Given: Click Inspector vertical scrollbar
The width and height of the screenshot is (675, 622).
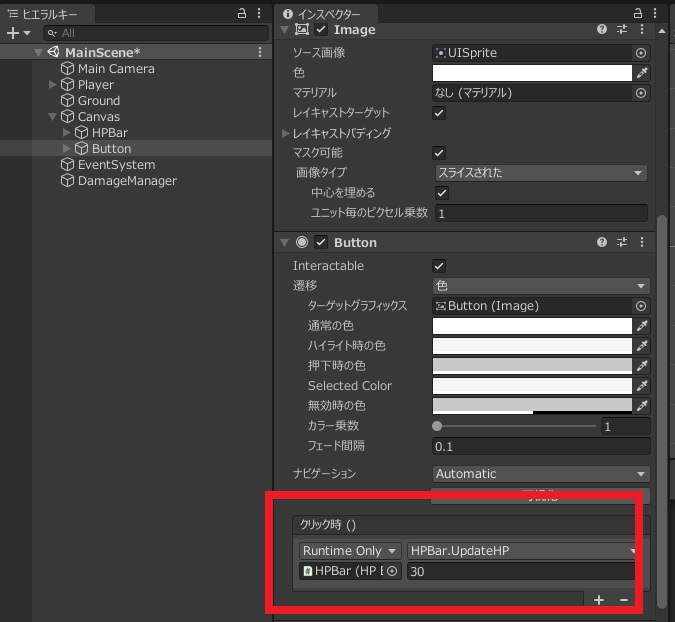Looking at the screenshot, I should coord(662,412).
